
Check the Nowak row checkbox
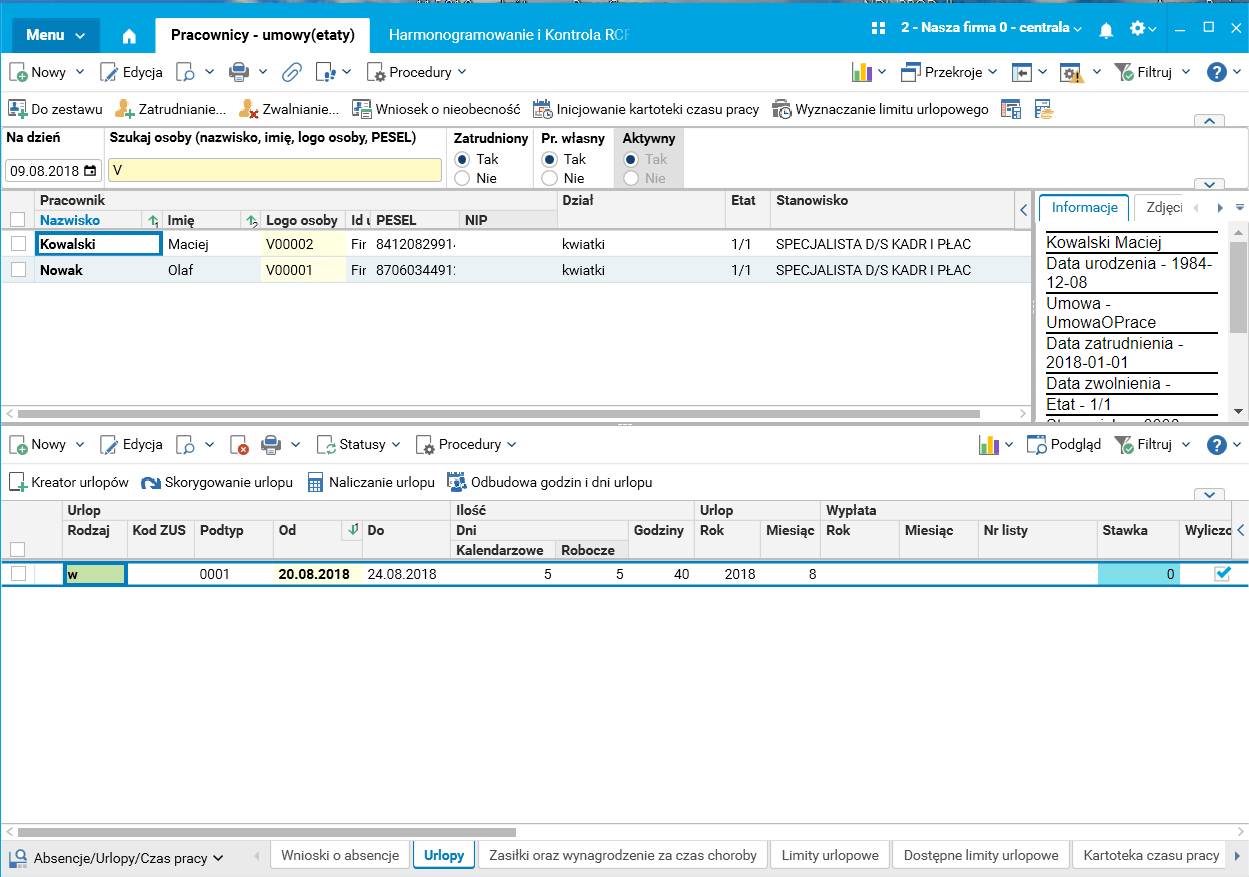coord(18,270)
